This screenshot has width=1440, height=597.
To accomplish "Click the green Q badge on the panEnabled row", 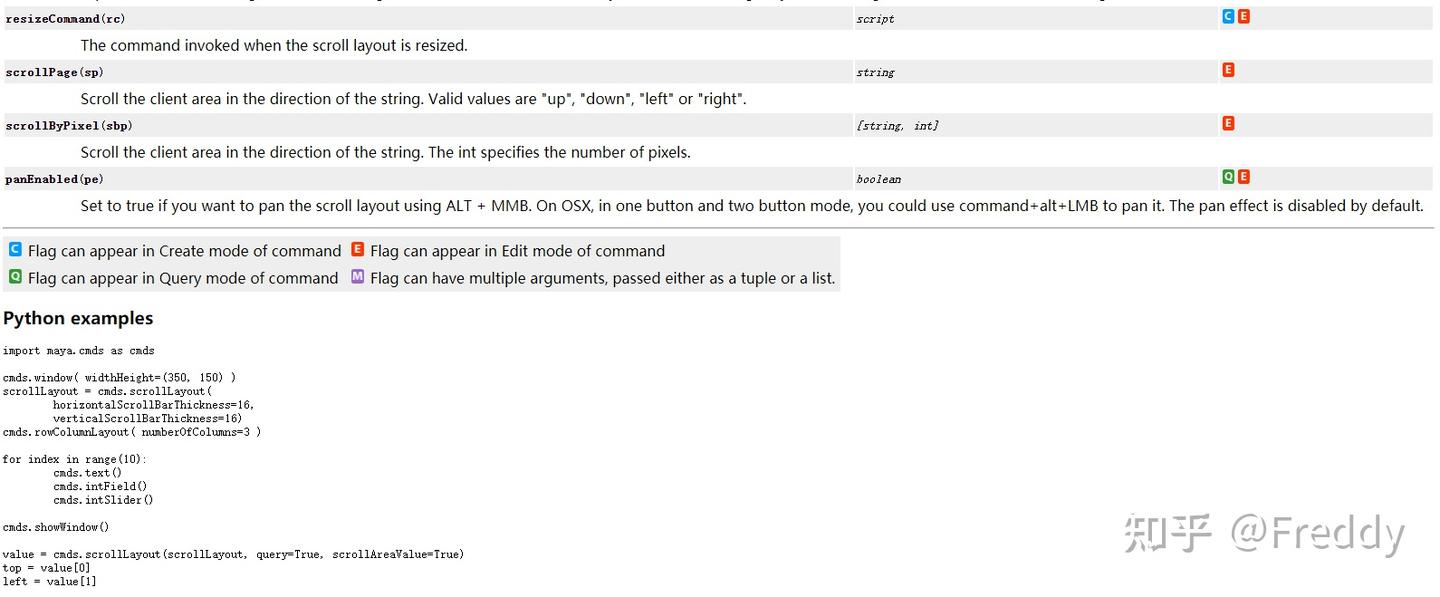I will [1228, 177].
